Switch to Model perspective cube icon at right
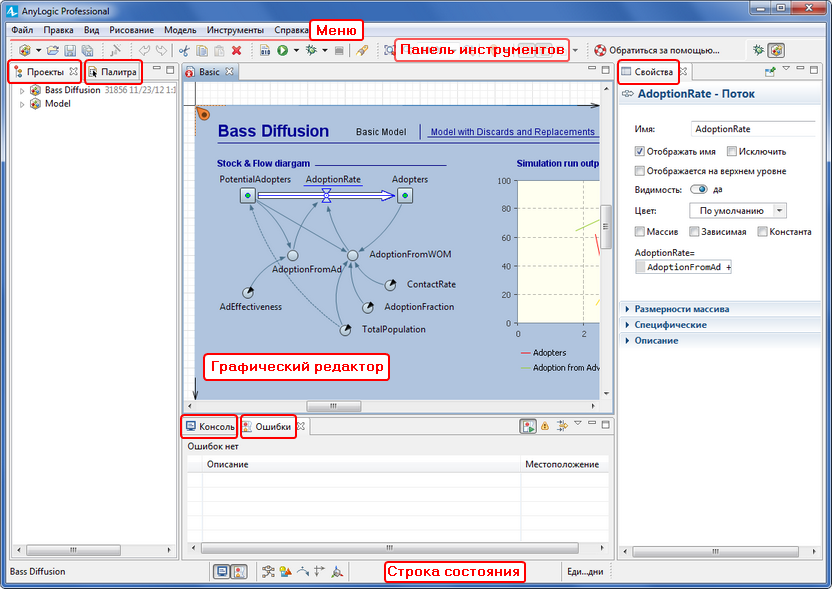The width and height of the screenshot is (832, 589). click(776, 50)
